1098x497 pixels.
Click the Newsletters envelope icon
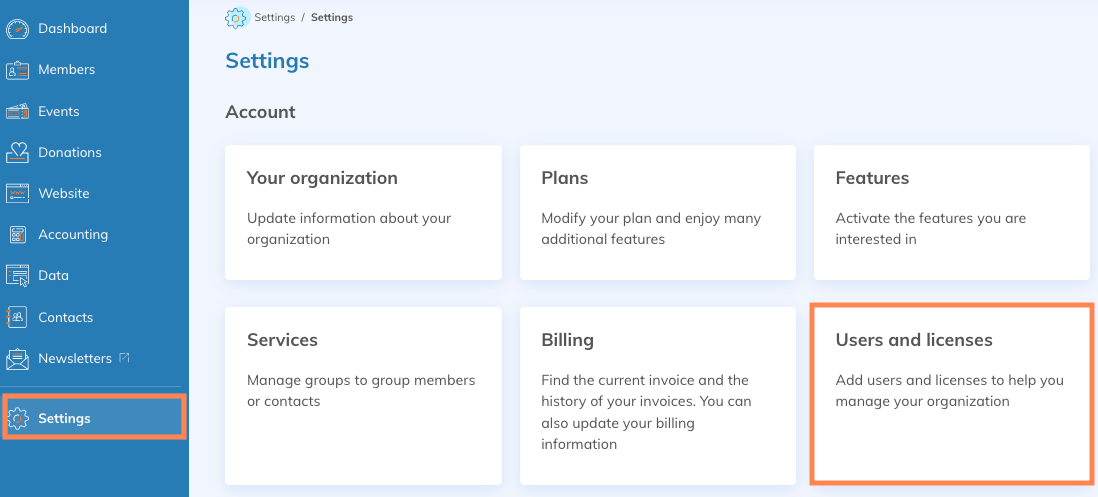pyautogui.click(x=18, y=358)
